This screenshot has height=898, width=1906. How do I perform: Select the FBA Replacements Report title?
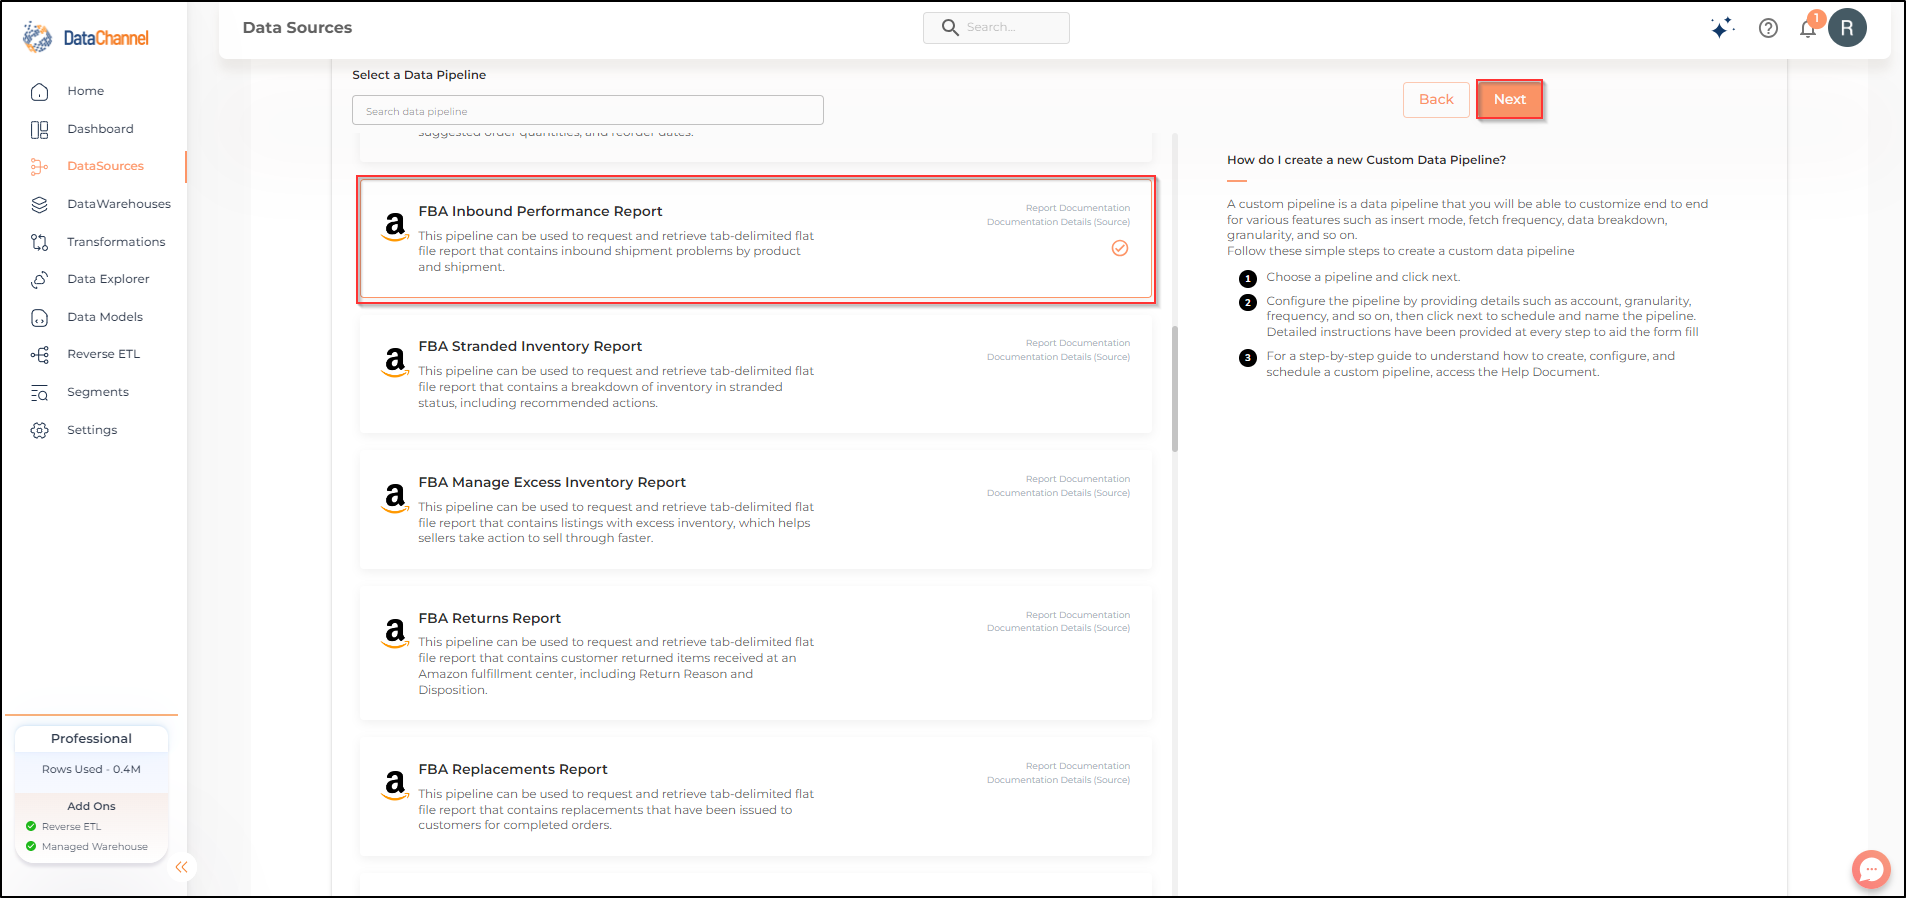(513, 769)
